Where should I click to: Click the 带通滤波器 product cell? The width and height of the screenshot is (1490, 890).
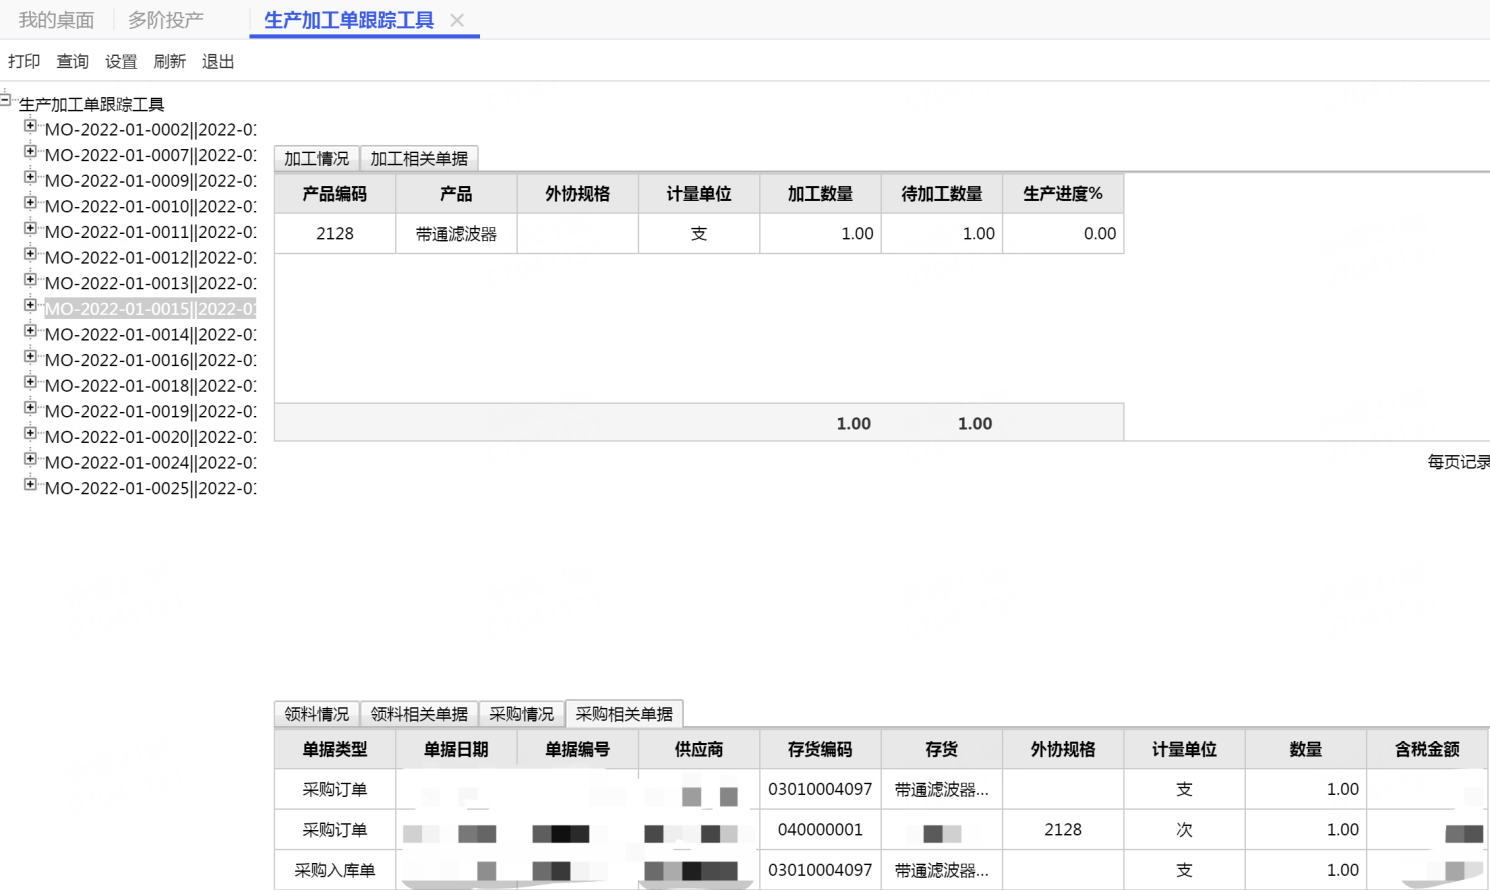(456, 234)
